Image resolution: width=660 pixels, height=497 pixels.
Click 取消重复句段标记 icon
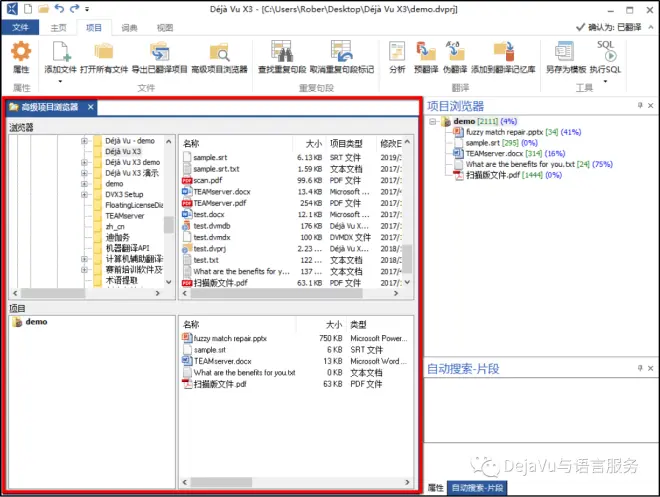coord(341,52)
